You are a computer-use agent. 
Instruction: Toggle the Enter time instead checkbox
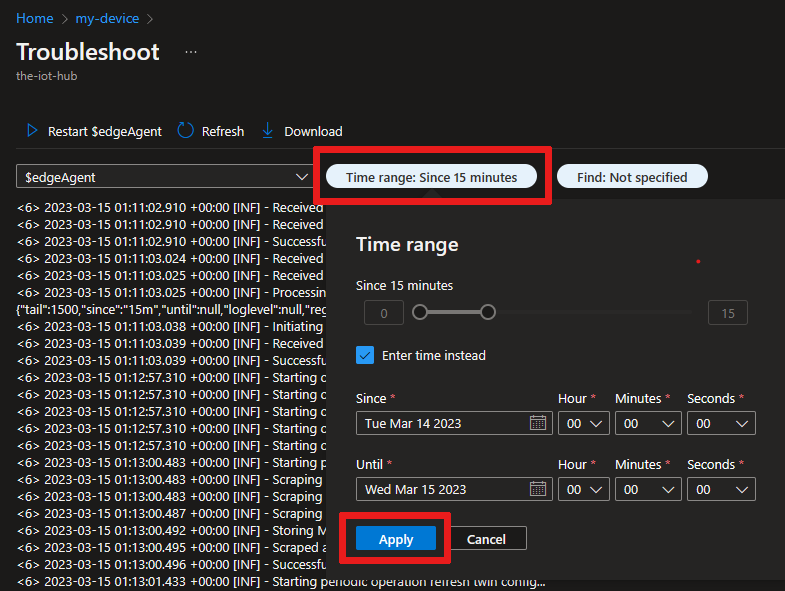[x=365, y=355]
